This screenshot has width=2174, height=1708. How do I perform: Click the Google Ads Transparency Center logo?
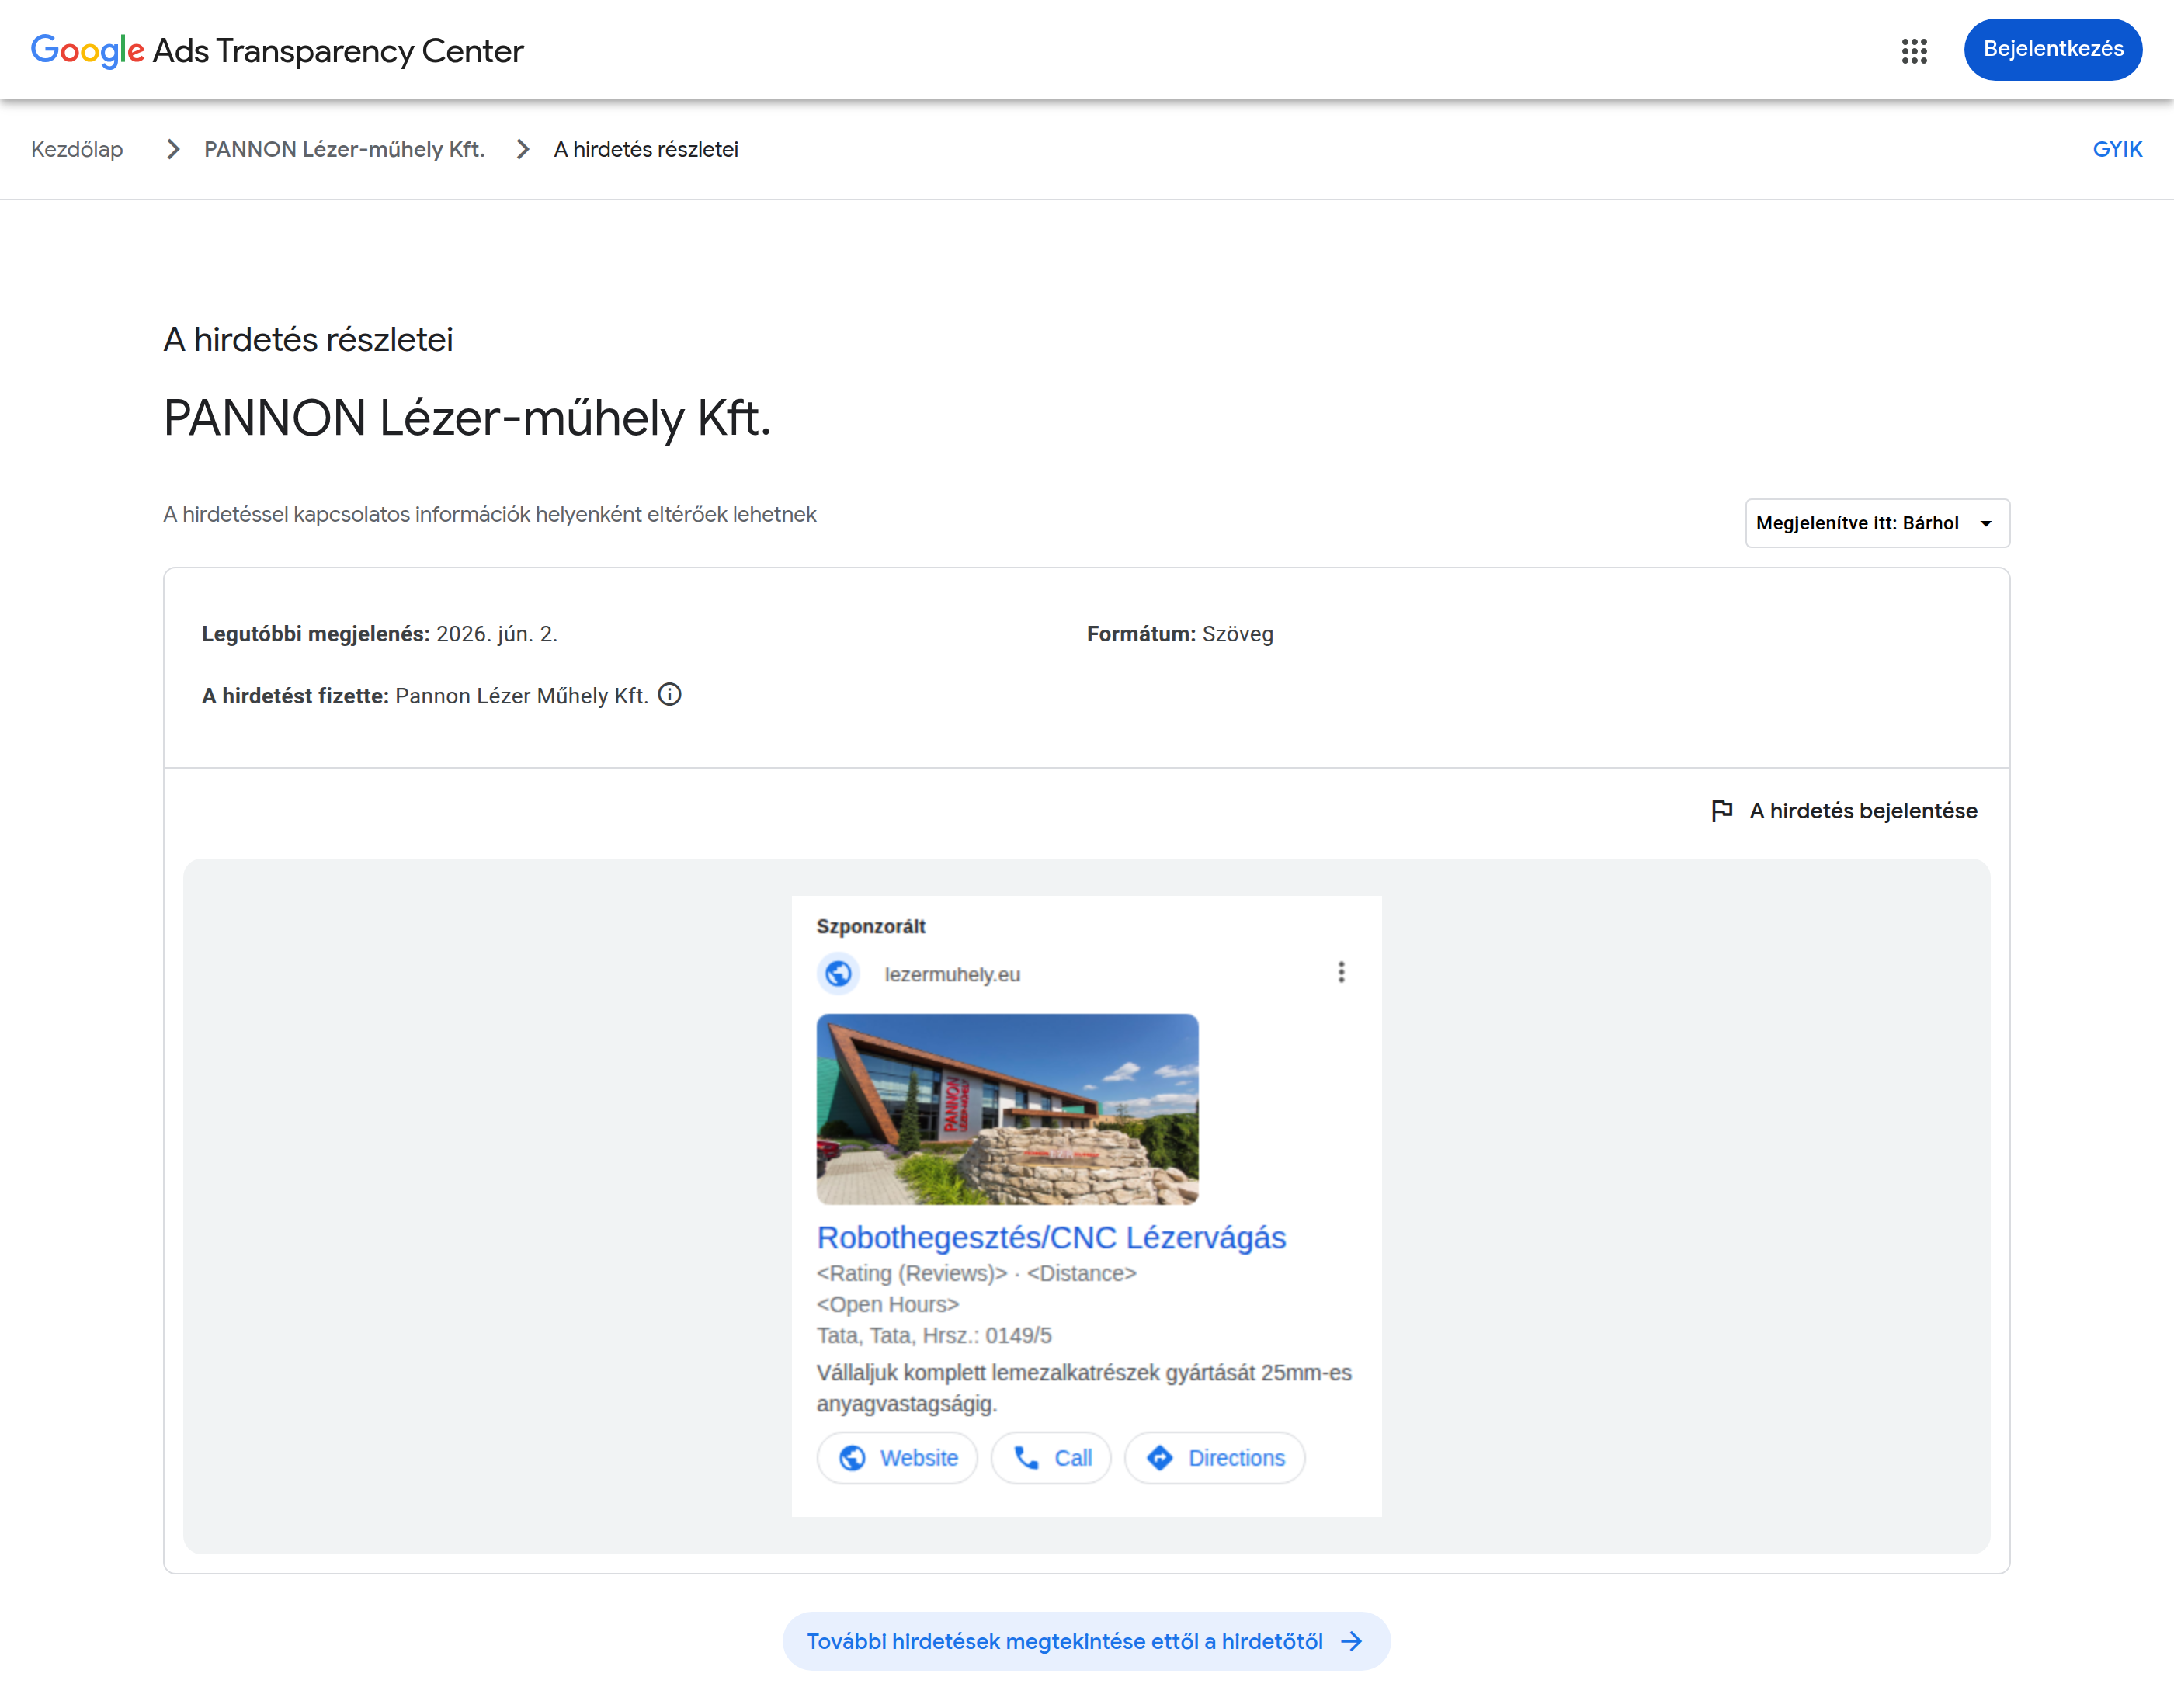277,50
